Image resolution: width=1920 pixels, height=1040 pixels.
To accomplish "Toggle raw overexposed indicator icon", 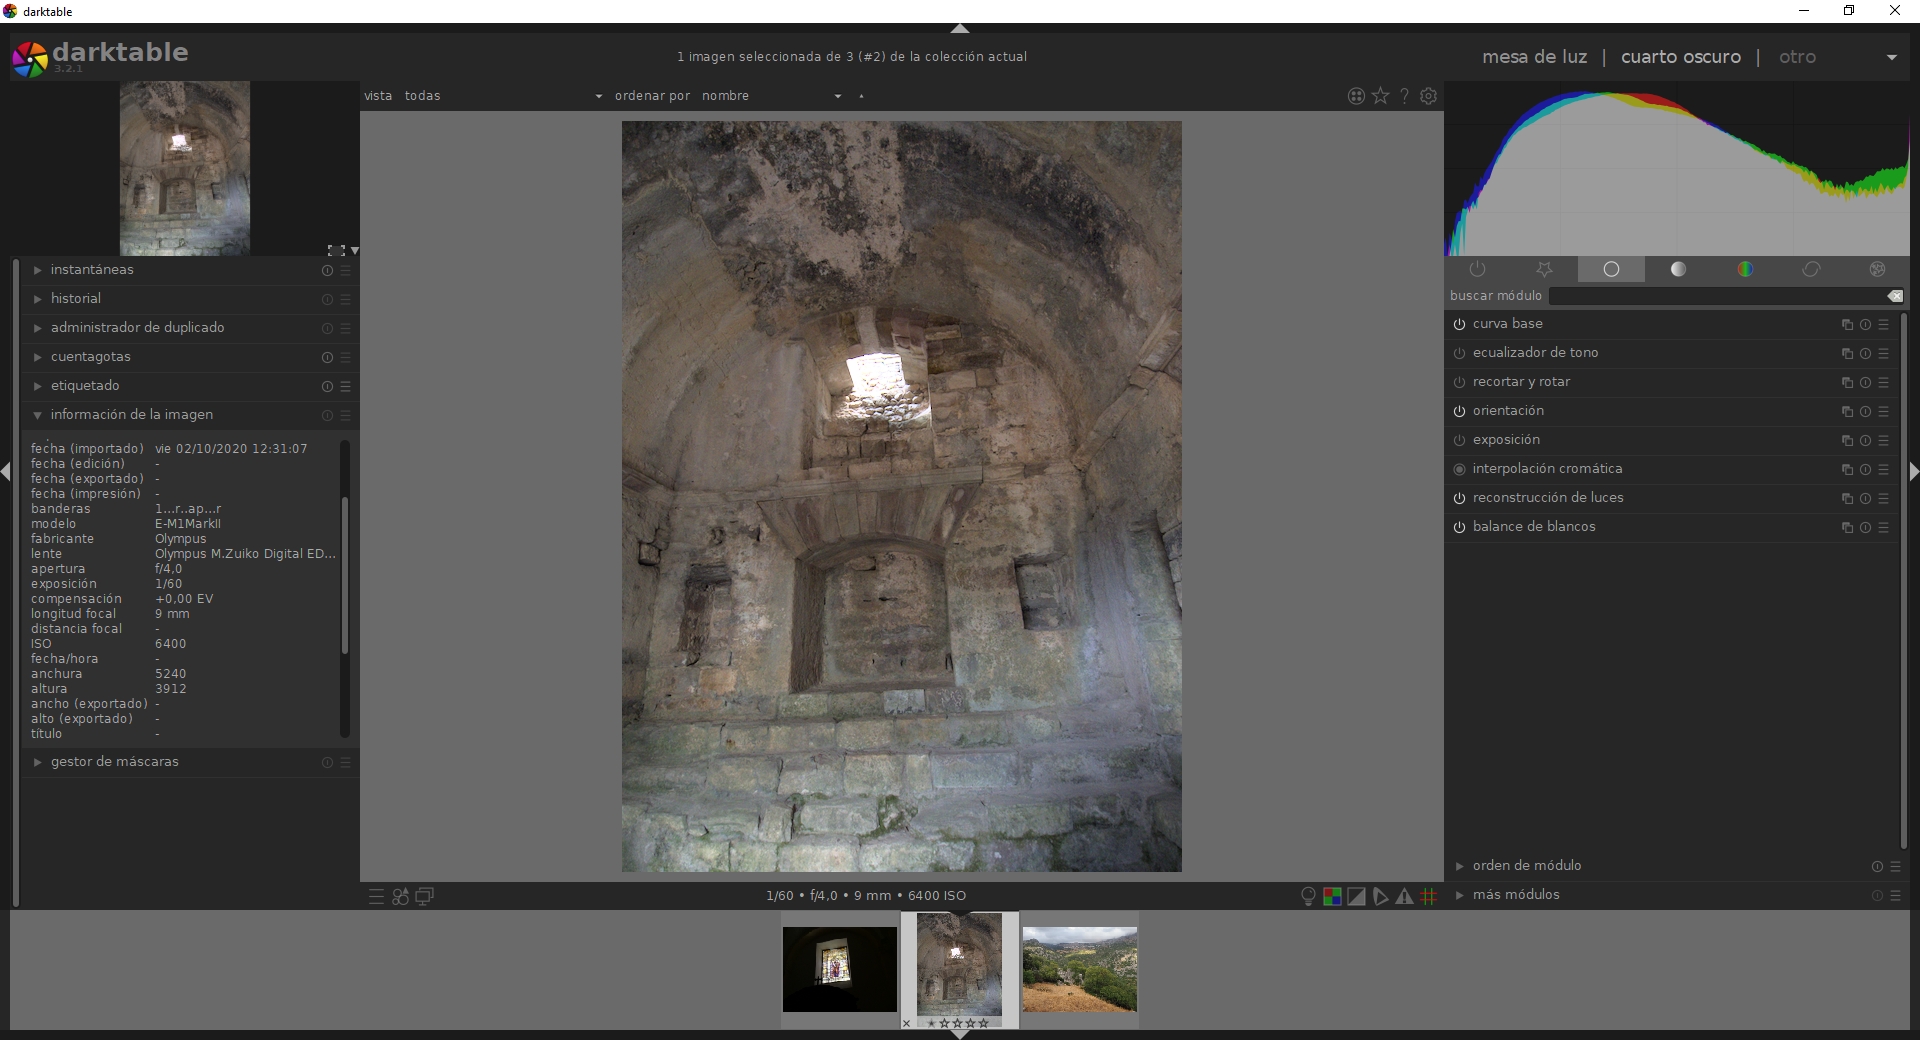I will tap(1332, 897).
